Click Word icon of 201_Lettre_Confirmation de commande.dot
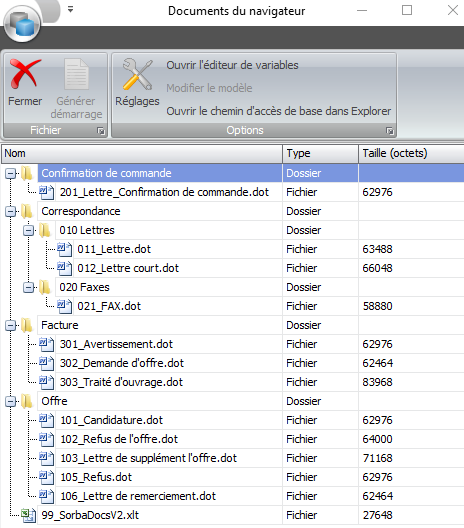The width and height of the screenshot is (464, 528). click(46, 192)
